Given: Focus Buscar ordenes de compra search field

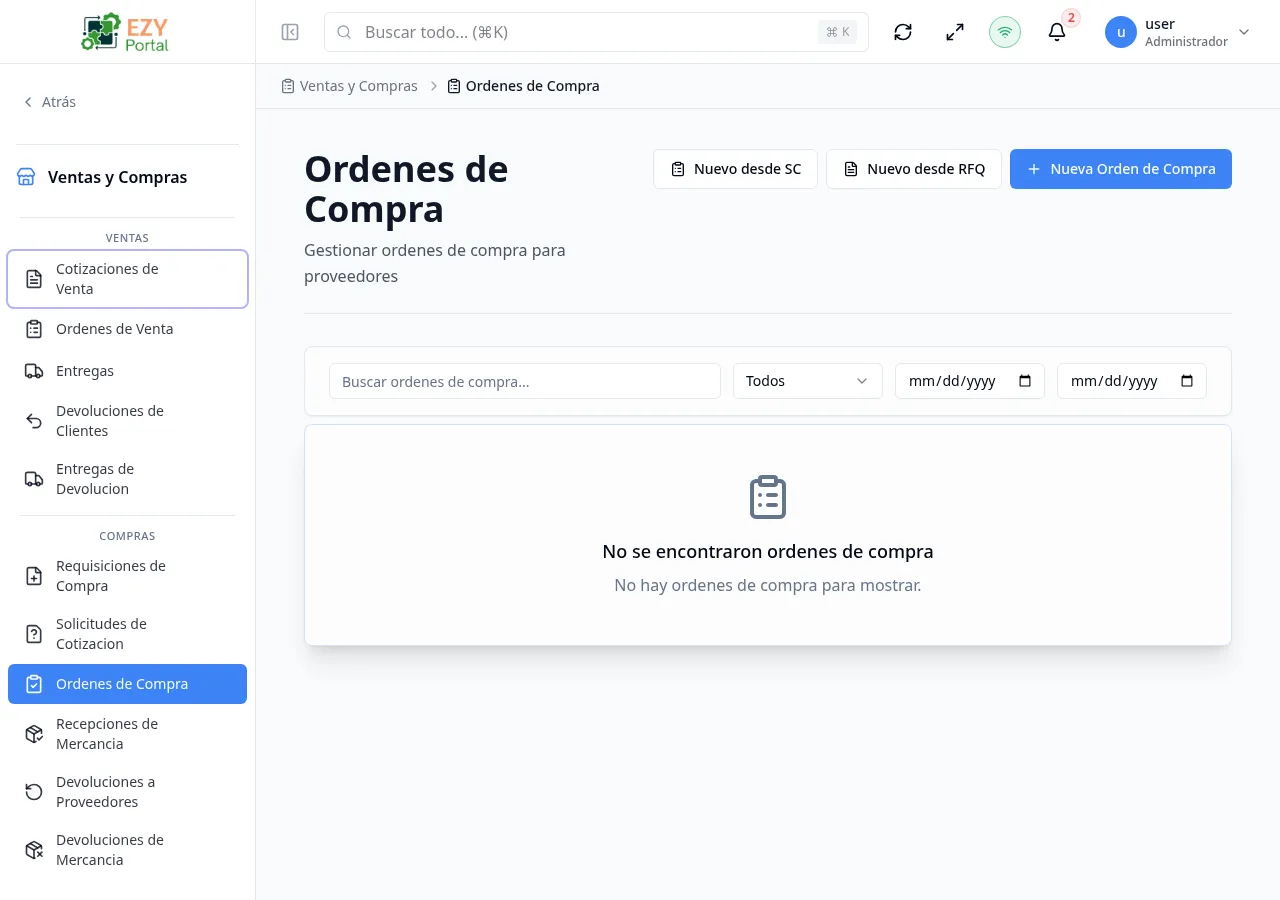Looking at the screenshot, I should (x=525, y=381).
